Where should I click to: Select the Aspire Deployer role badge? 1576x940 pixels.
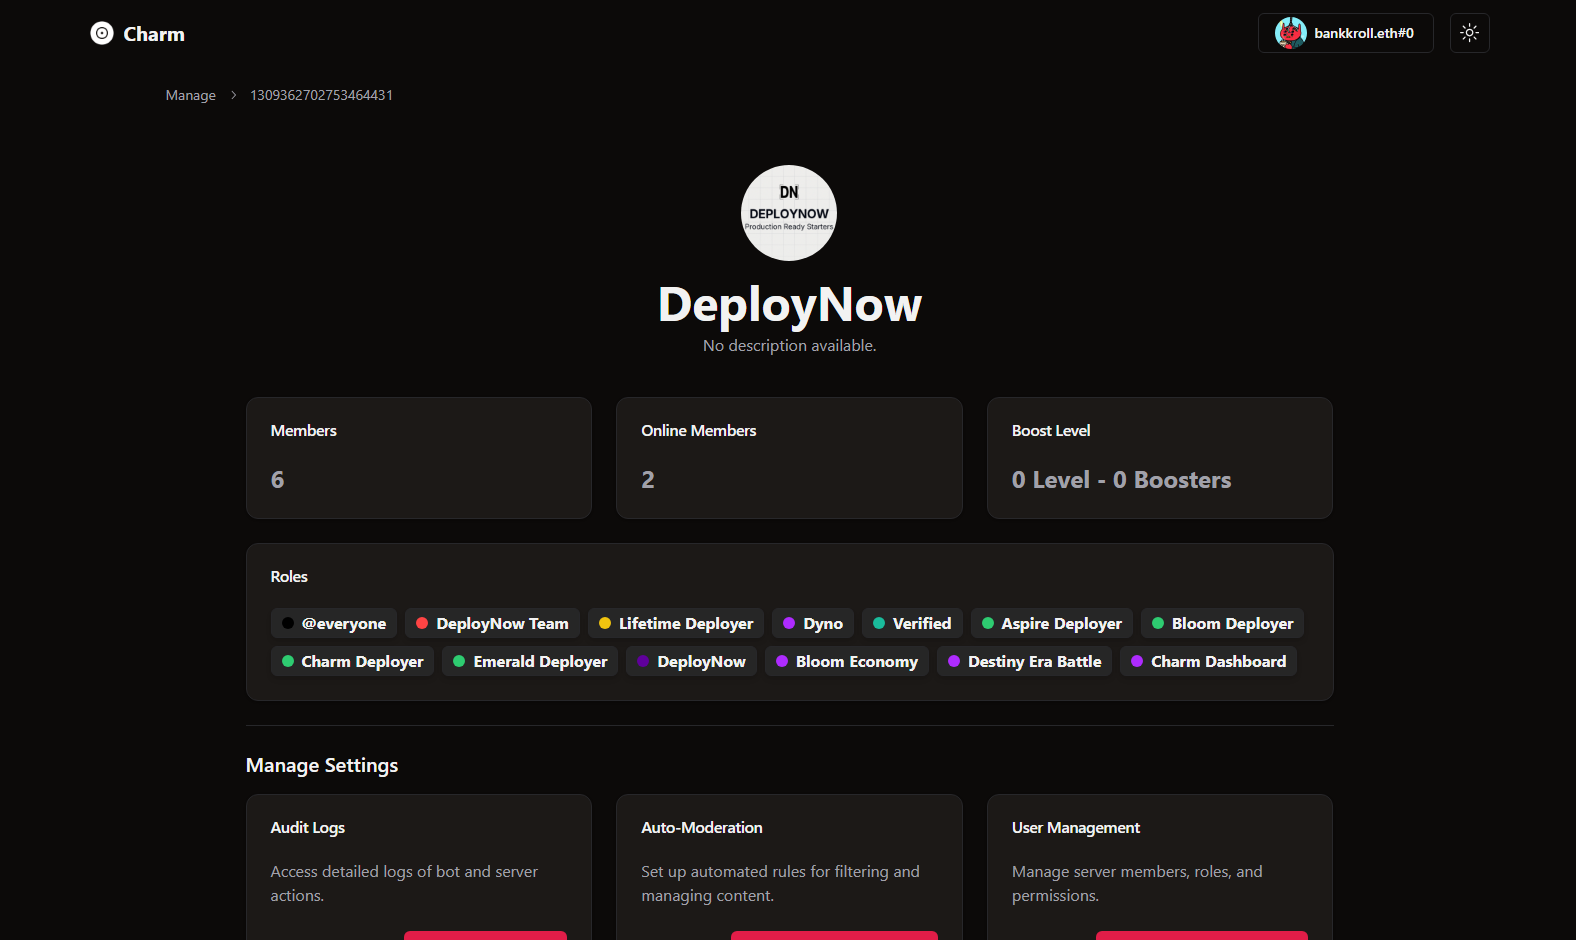click(1052, 623)
